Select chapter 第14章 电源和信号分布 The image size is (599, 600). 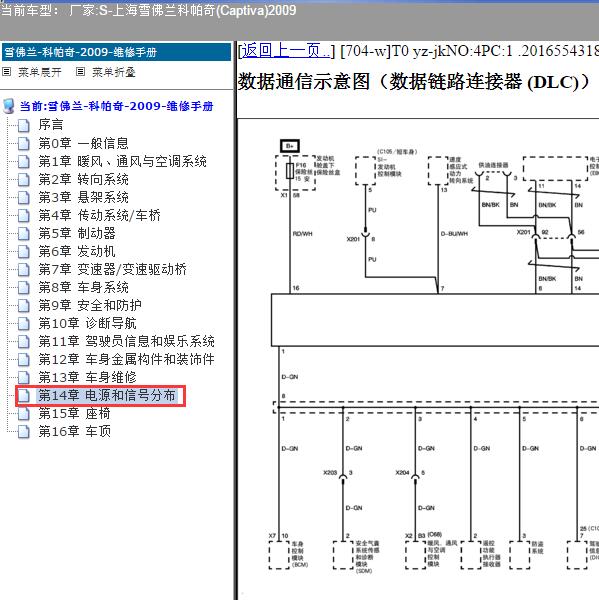pyautogui.click(x=107, y=395)
